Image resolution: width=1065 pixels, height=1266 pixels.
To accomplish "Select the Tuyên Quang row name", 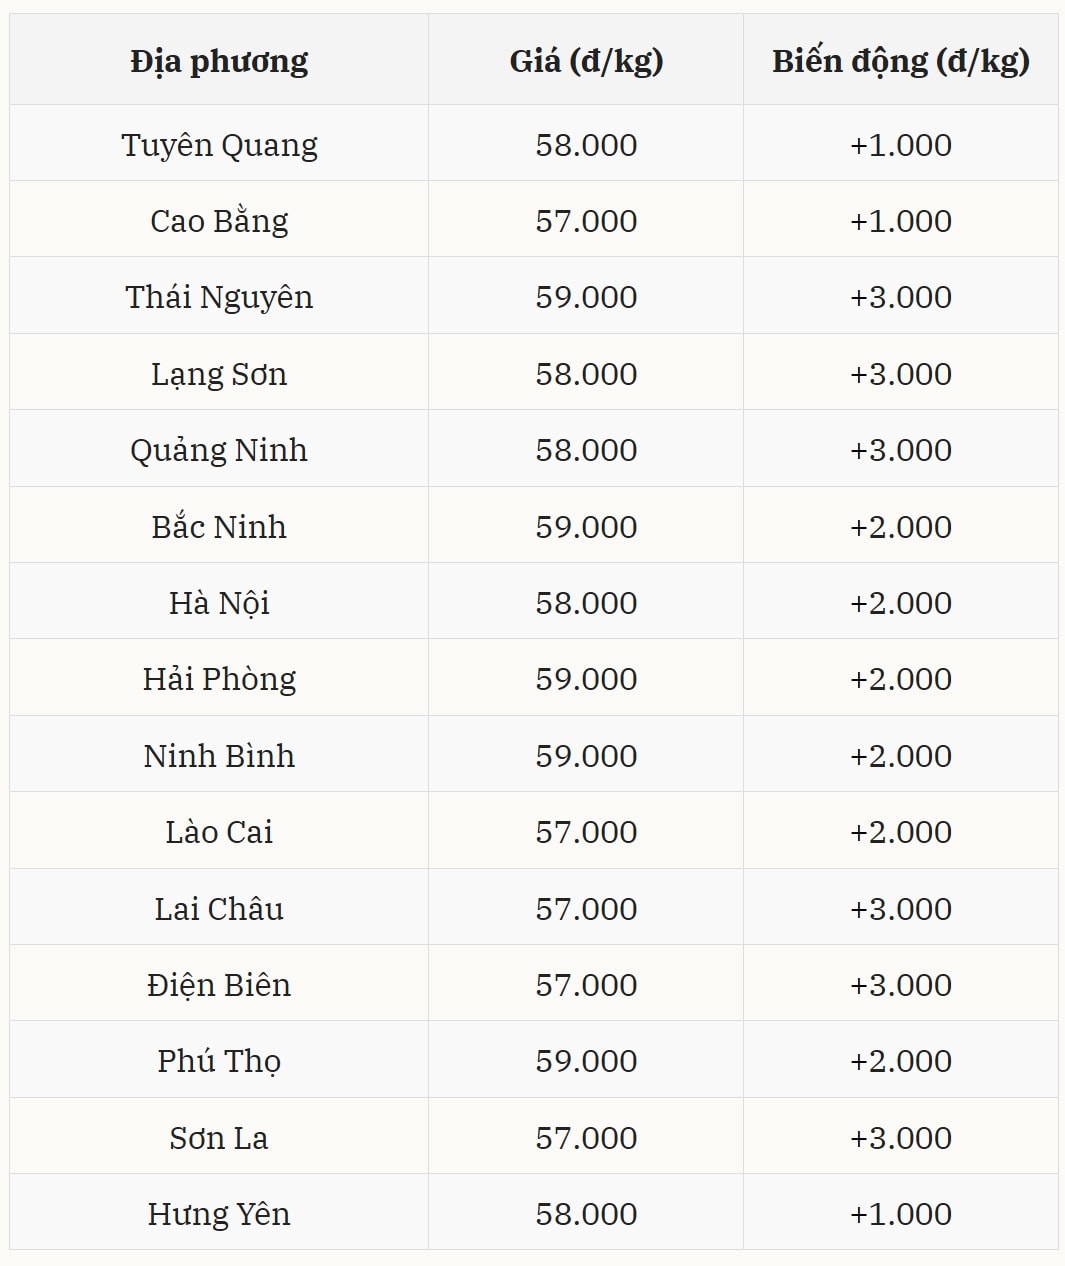I will pos(219,145).
